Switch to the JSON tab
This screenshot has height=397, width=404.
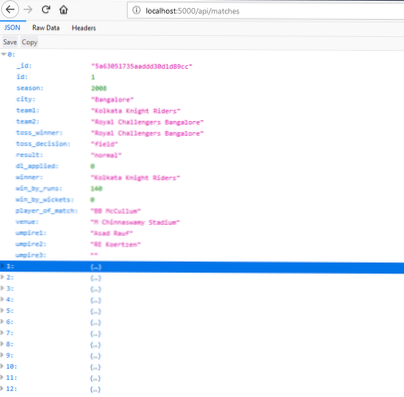(x=12, y=28)
